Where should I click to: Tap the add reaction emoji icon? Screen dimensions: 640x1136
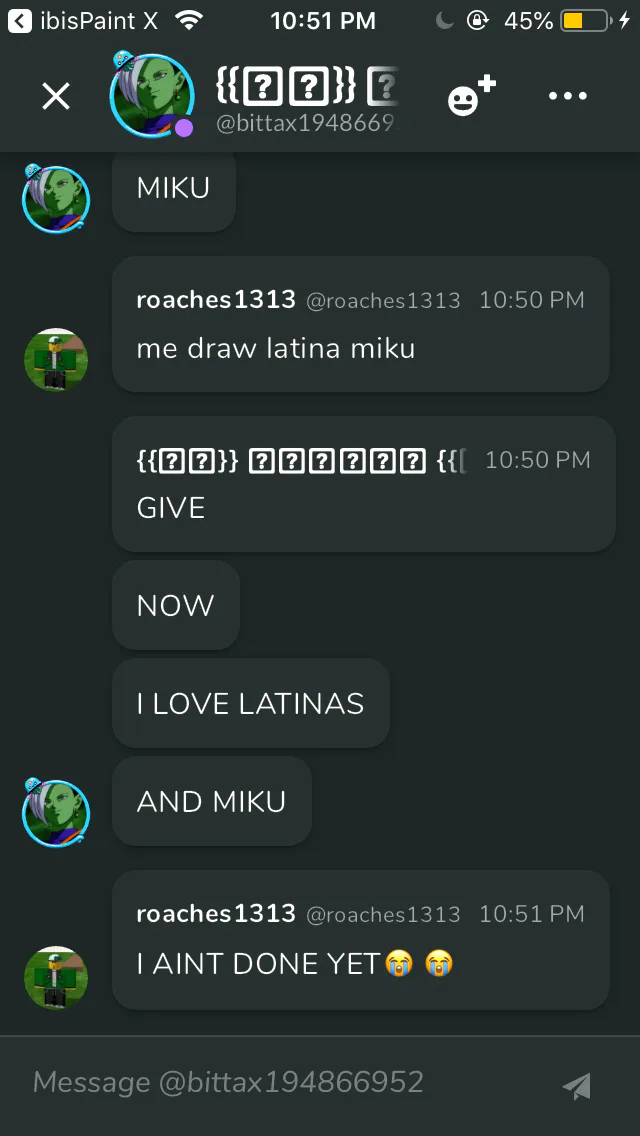click(x=471, y=95)
